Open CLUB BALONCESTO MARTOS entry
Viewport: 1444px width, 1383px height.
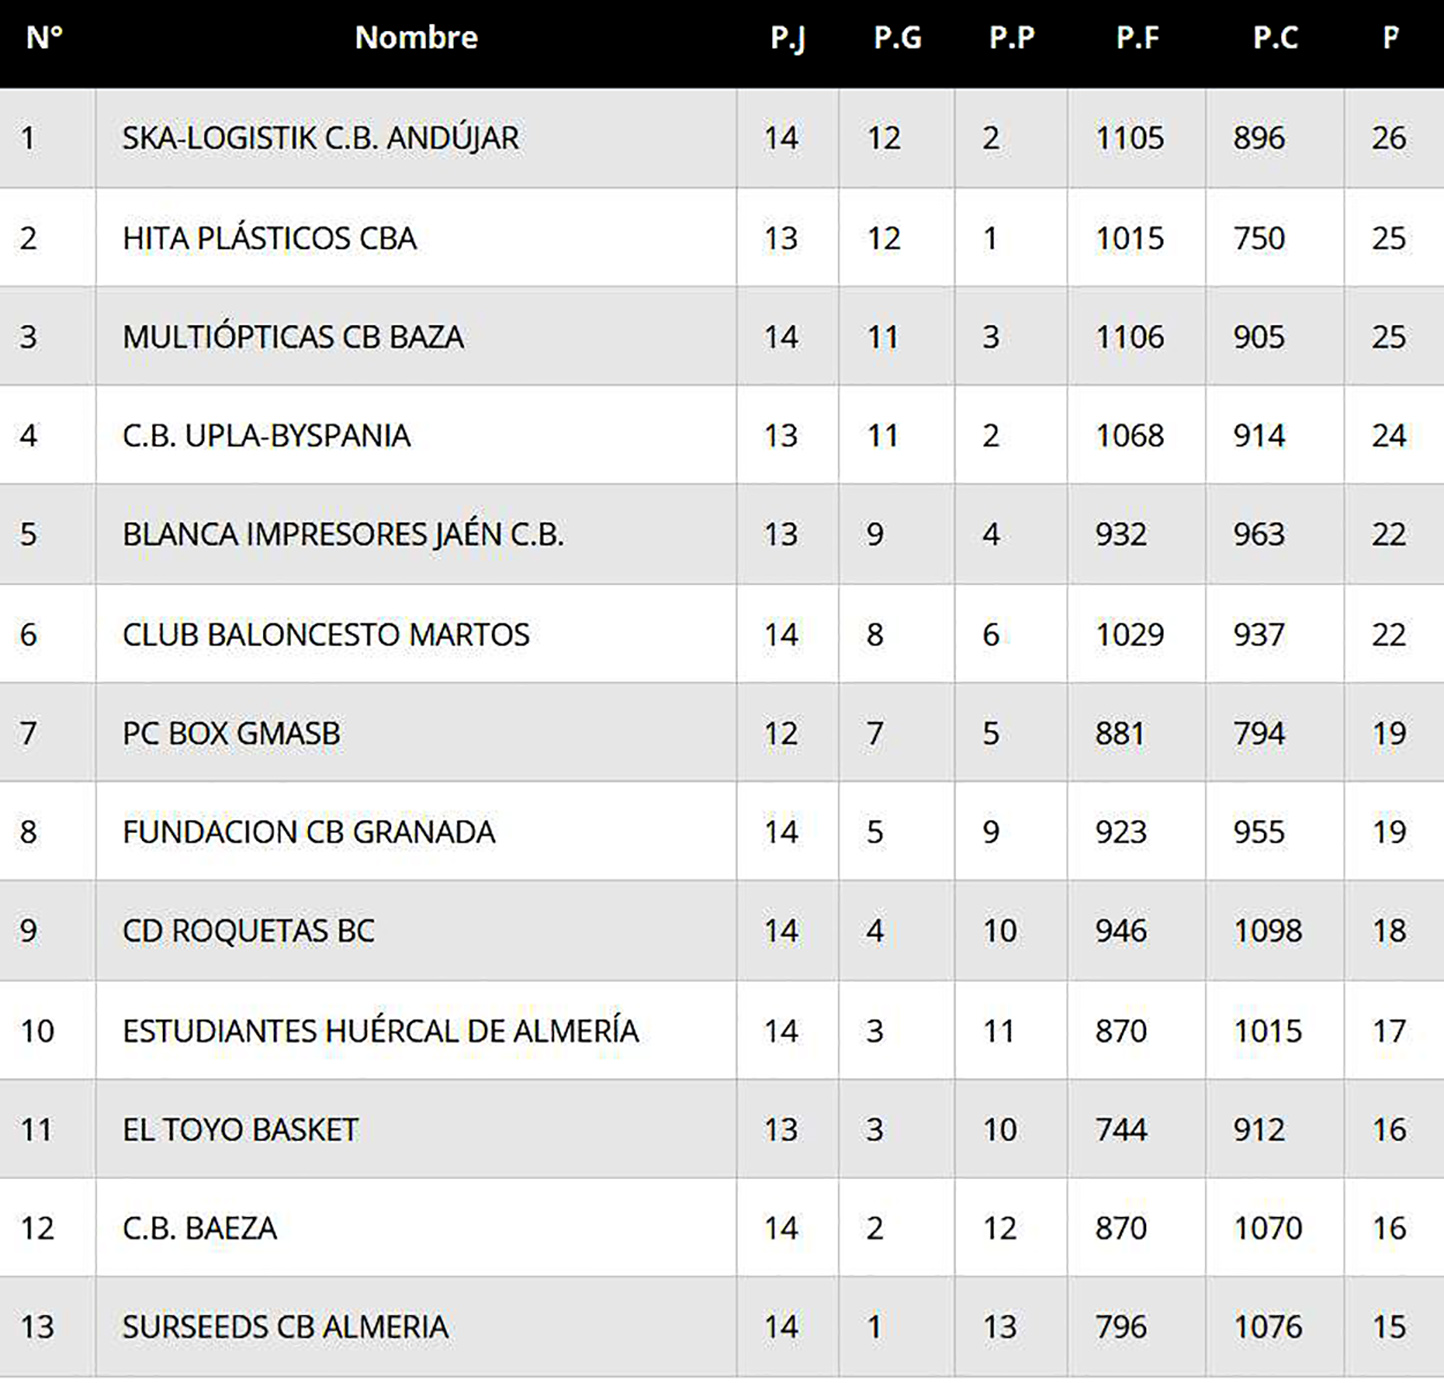pos(326,635)
